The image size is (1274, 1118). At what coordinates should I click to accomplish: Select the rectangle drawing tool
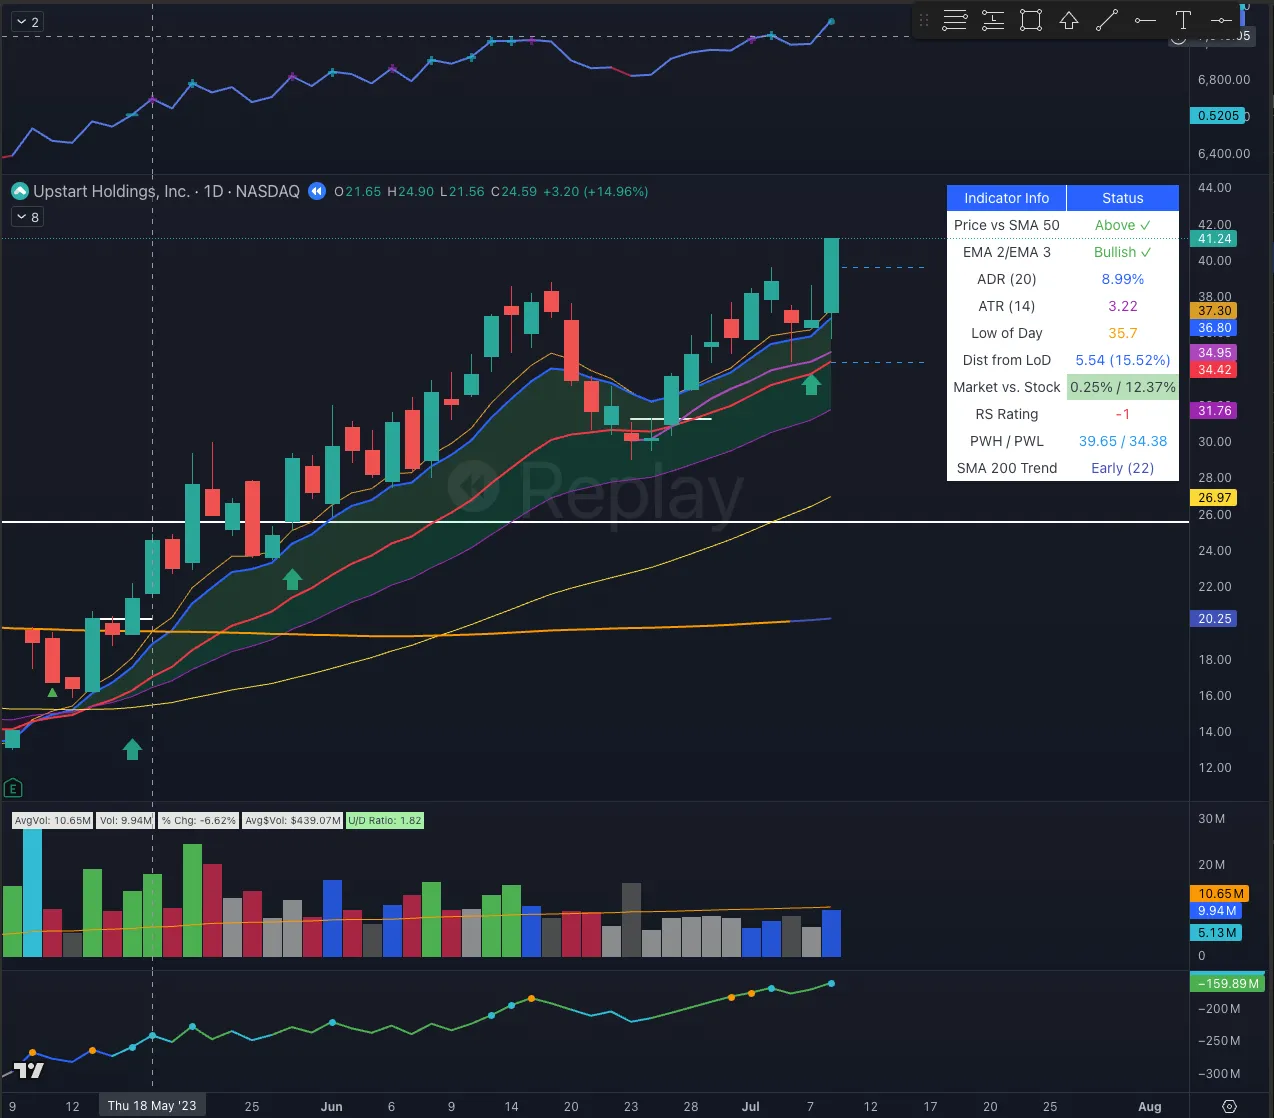pyautogui.click(x=1031, y=20)
